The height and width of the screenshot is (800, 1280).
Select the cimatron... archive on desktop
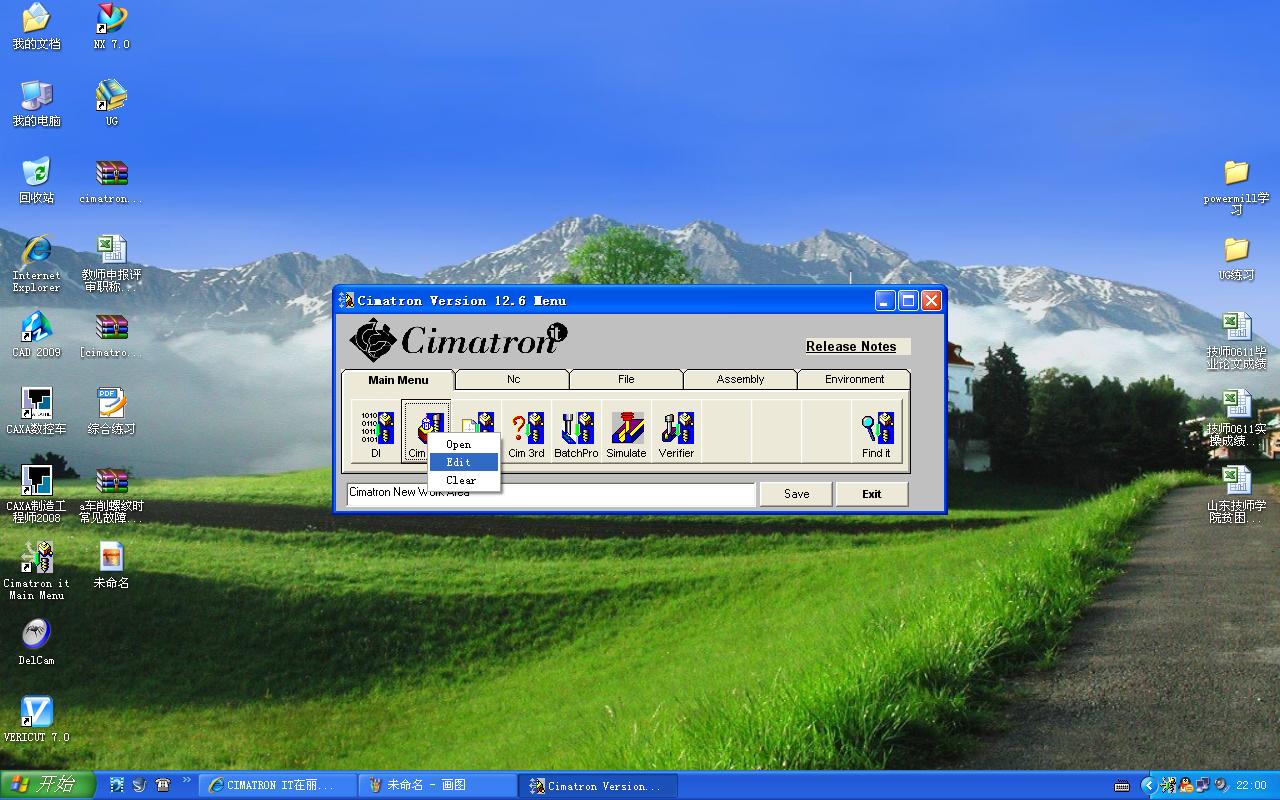point(111,180)
